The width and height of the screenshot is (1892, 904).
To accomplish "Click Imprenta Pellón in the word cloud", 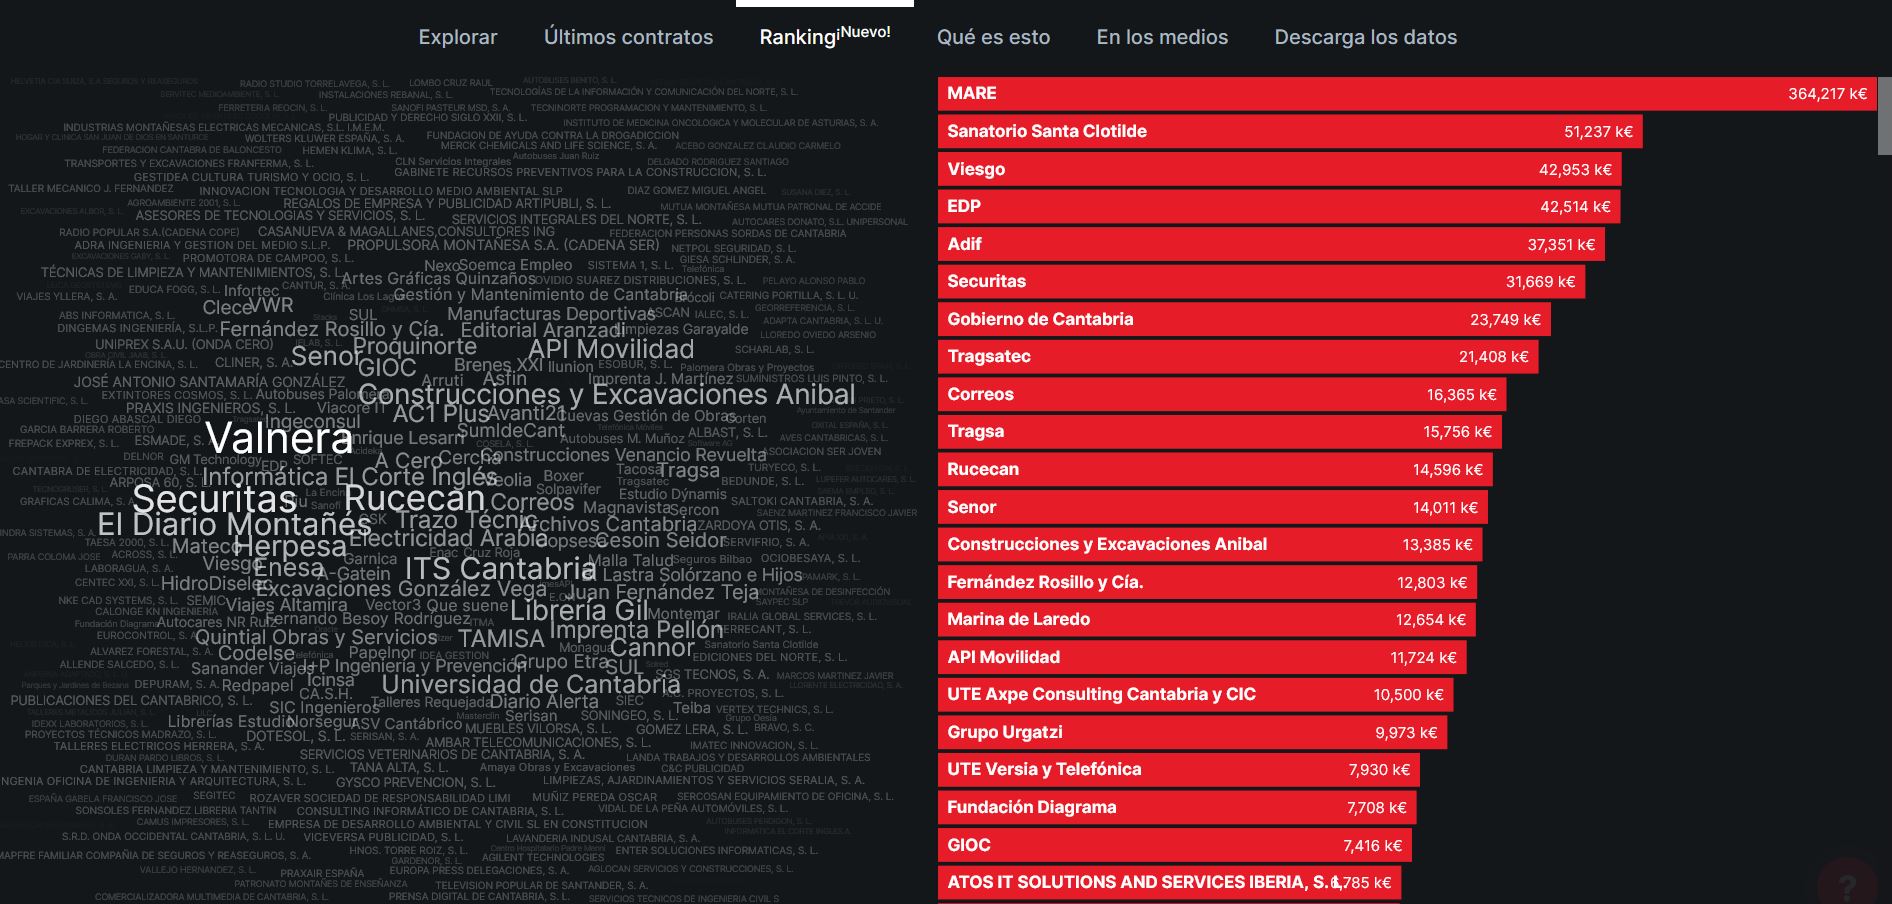I will (636, 629).
